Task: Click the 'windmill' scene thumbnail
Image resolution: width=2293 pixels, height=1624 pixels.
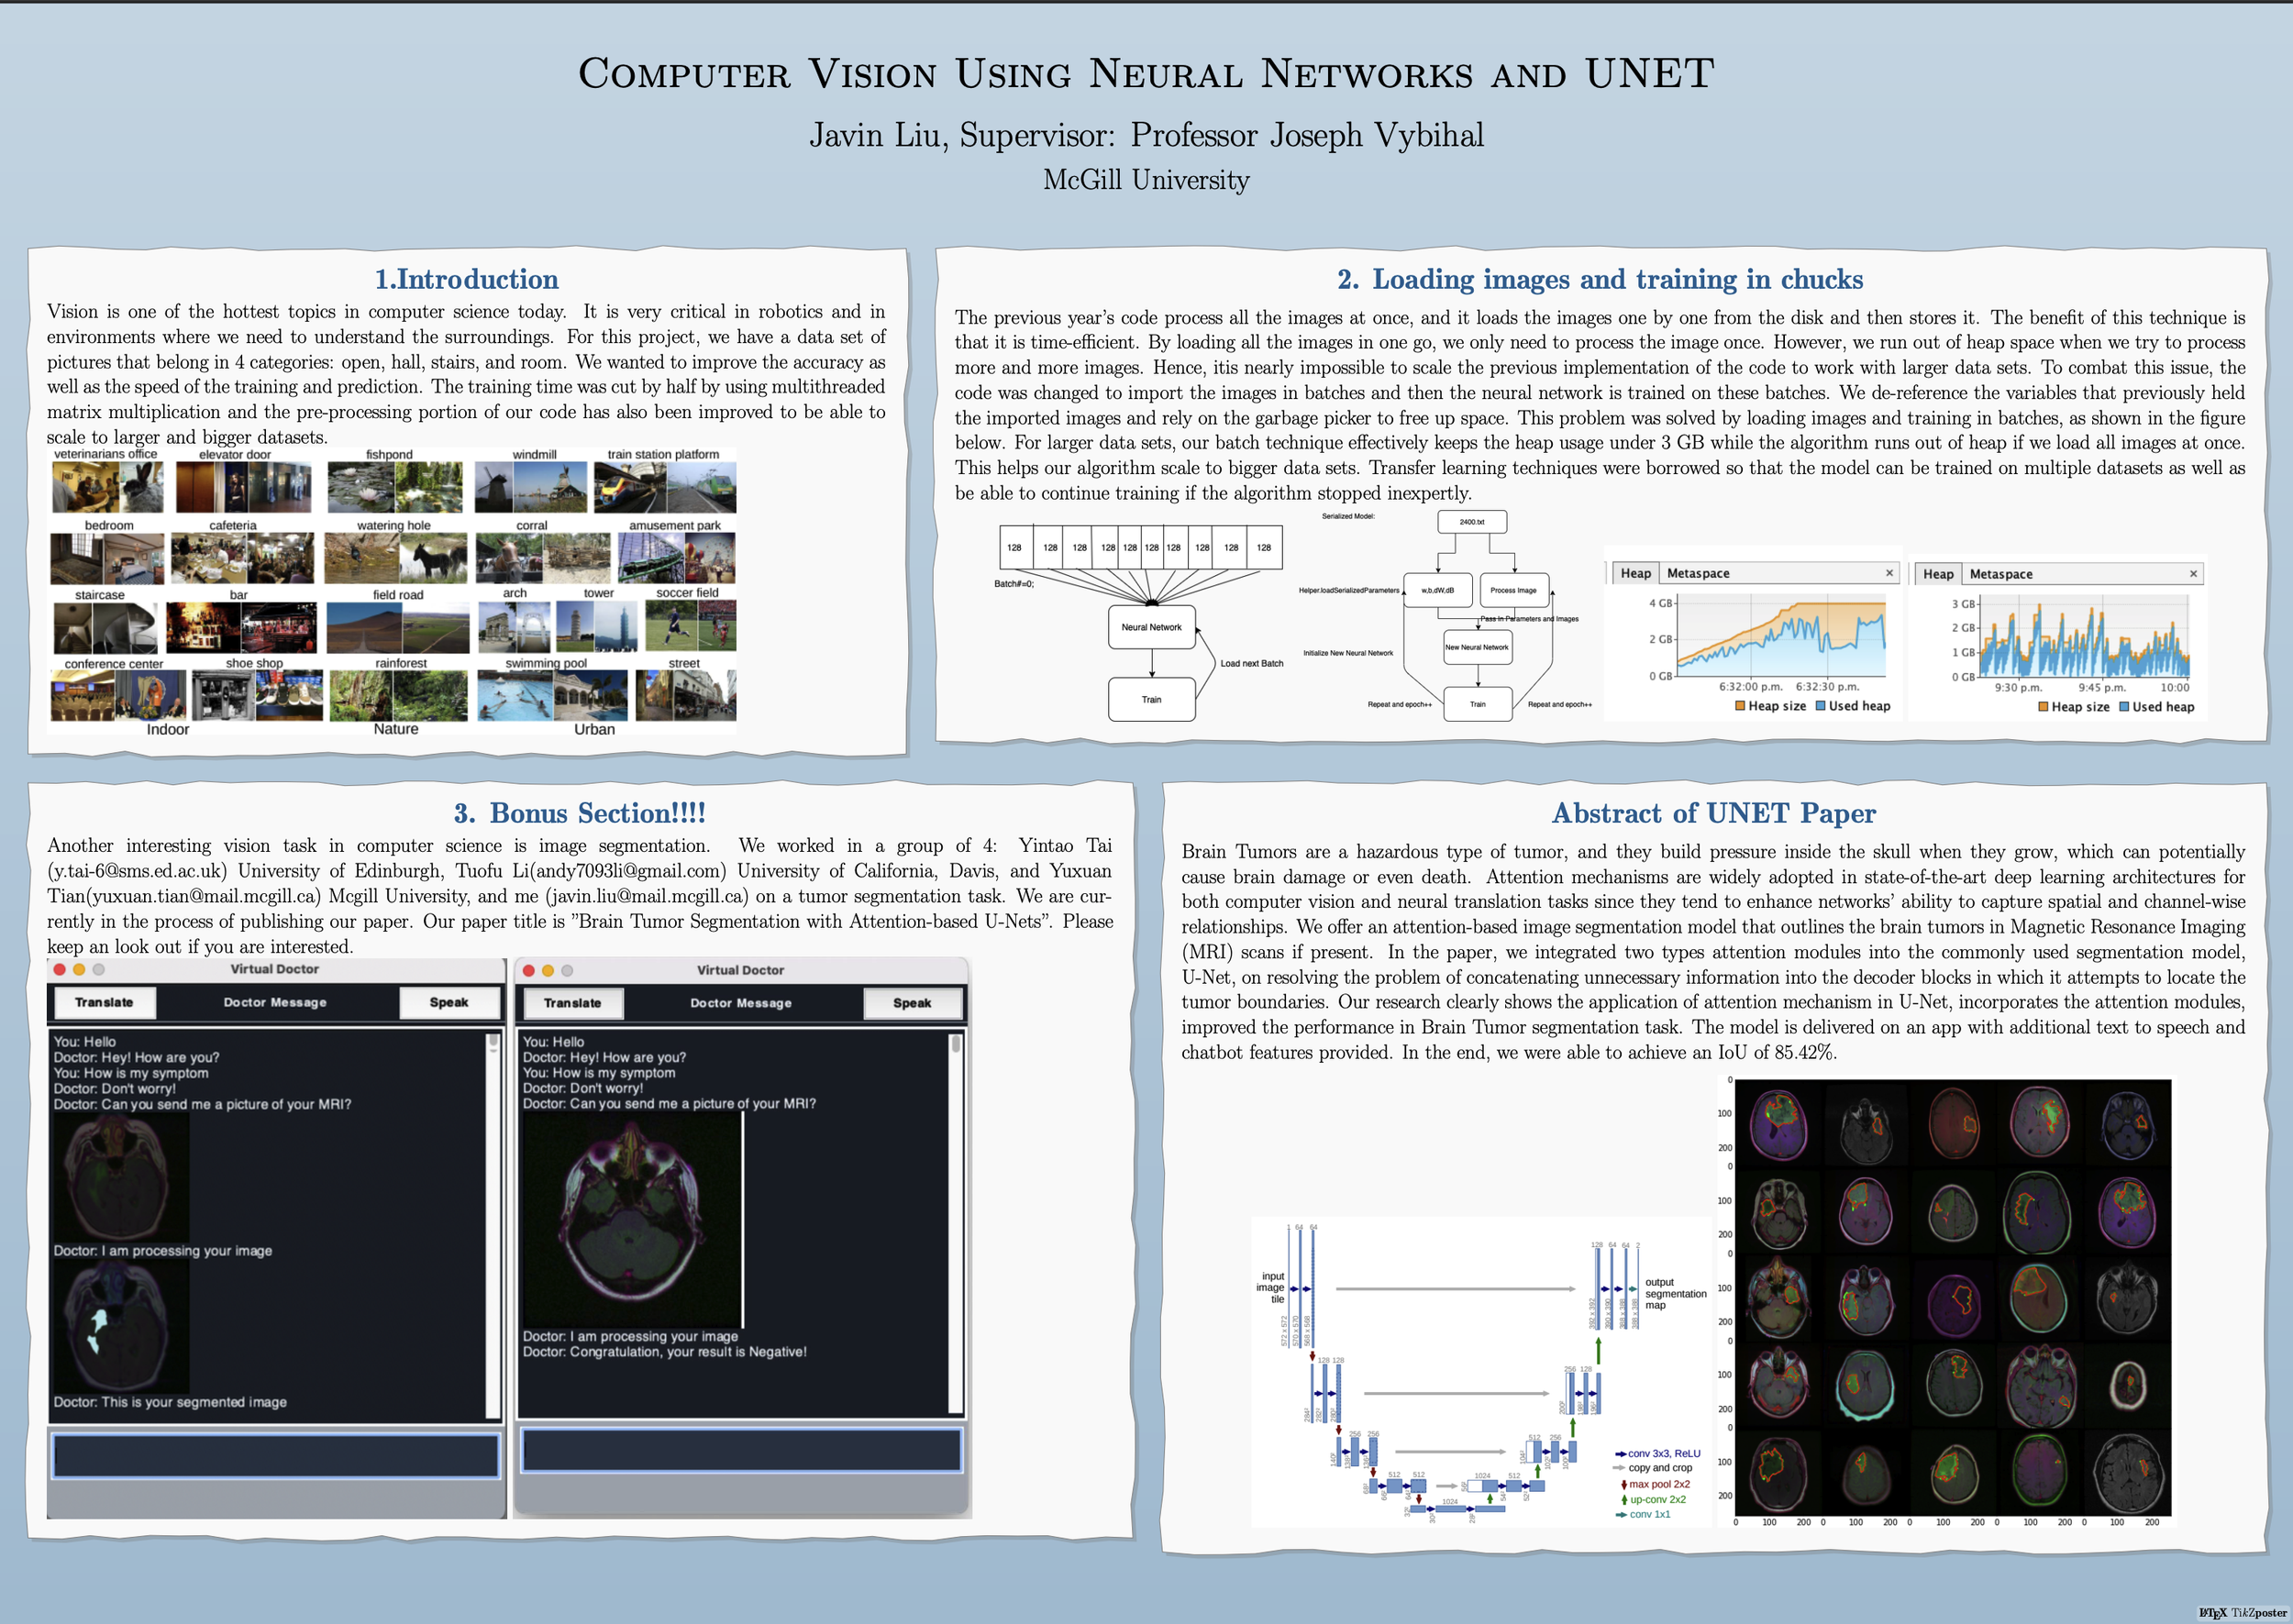Action: (531, 487)
